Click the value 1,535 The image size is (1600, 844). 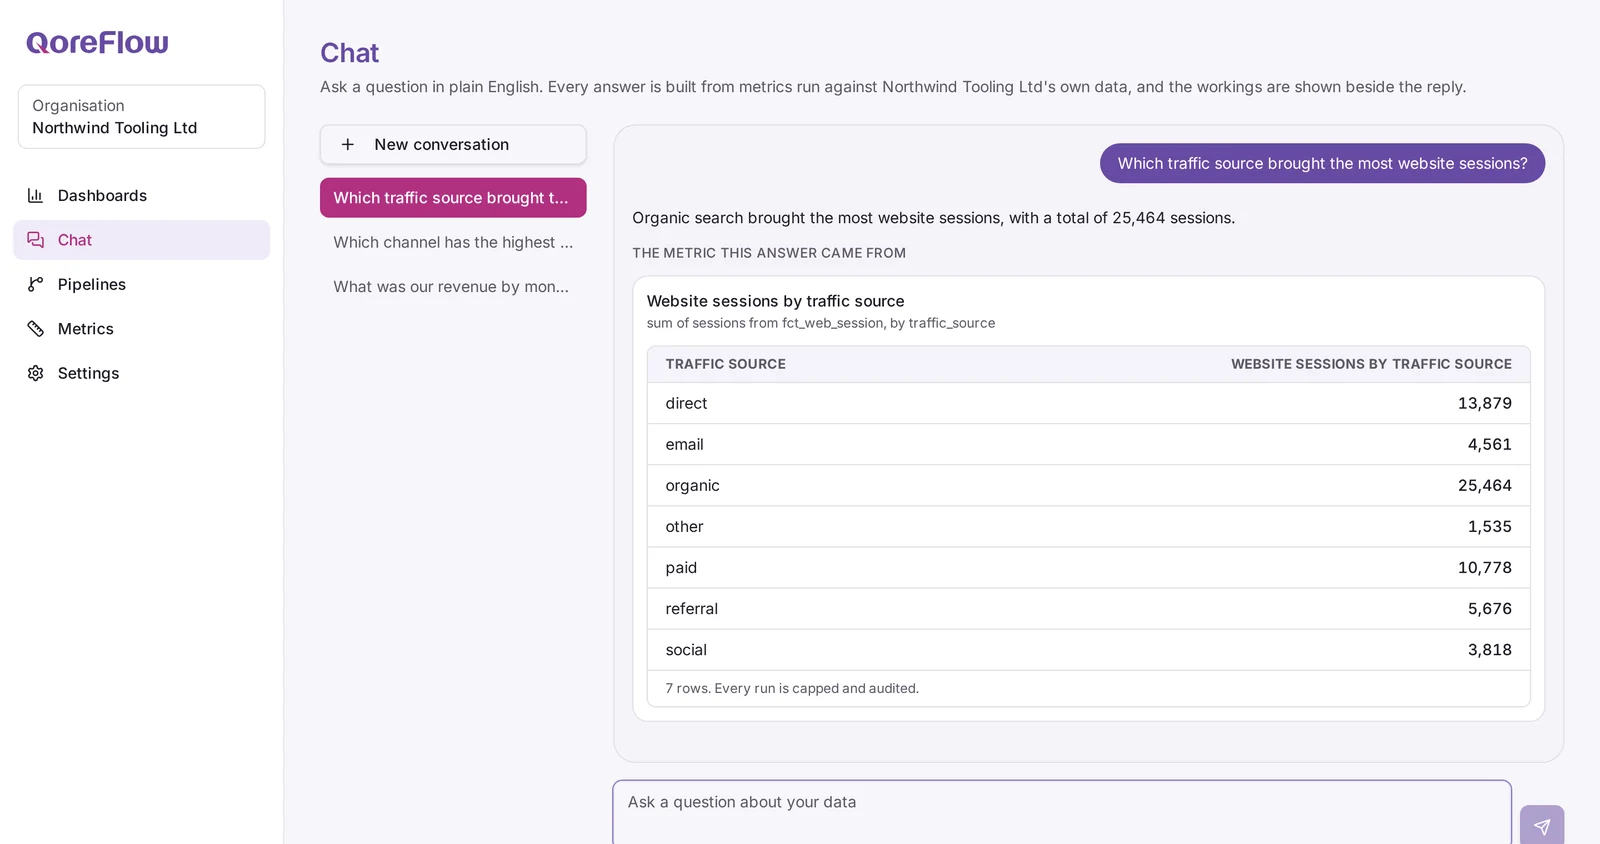(x=1490, y=526)
